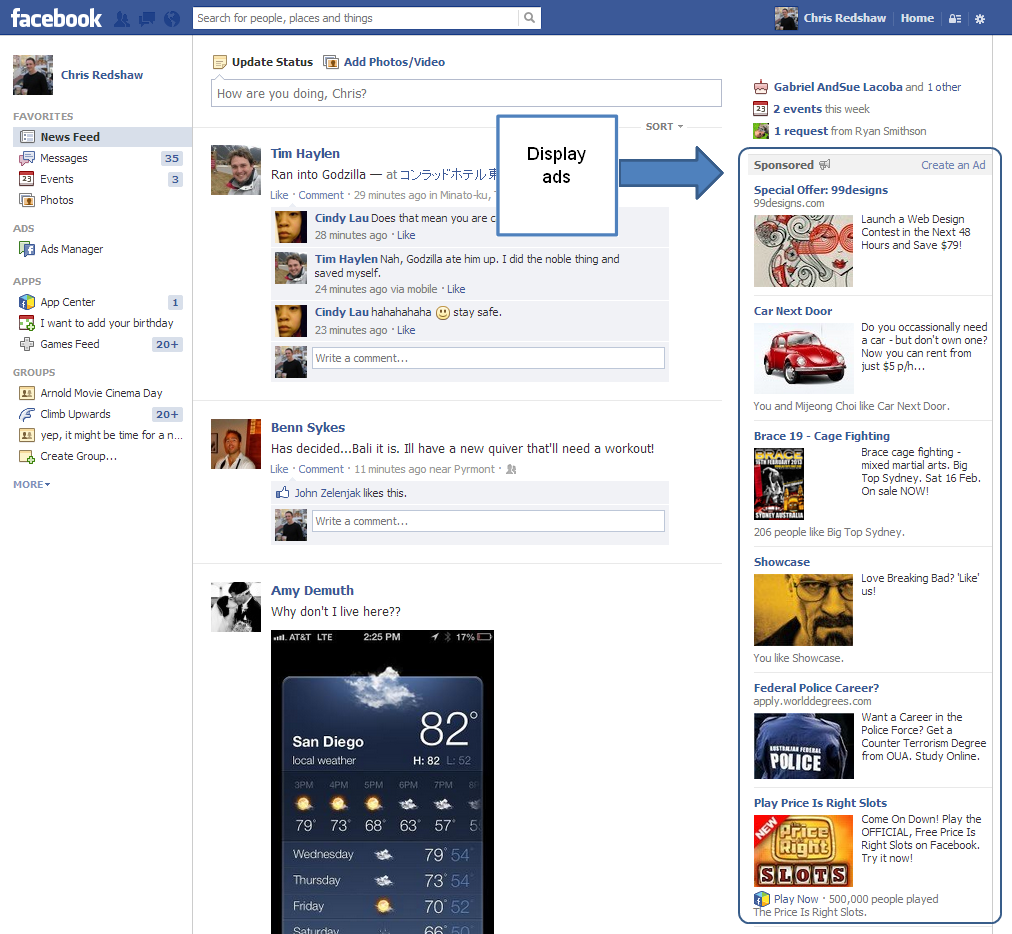The width and height of the screenshot is (1012, 934).
Task: Click Benn Sykes' profile picture
Action: point(236,444)
